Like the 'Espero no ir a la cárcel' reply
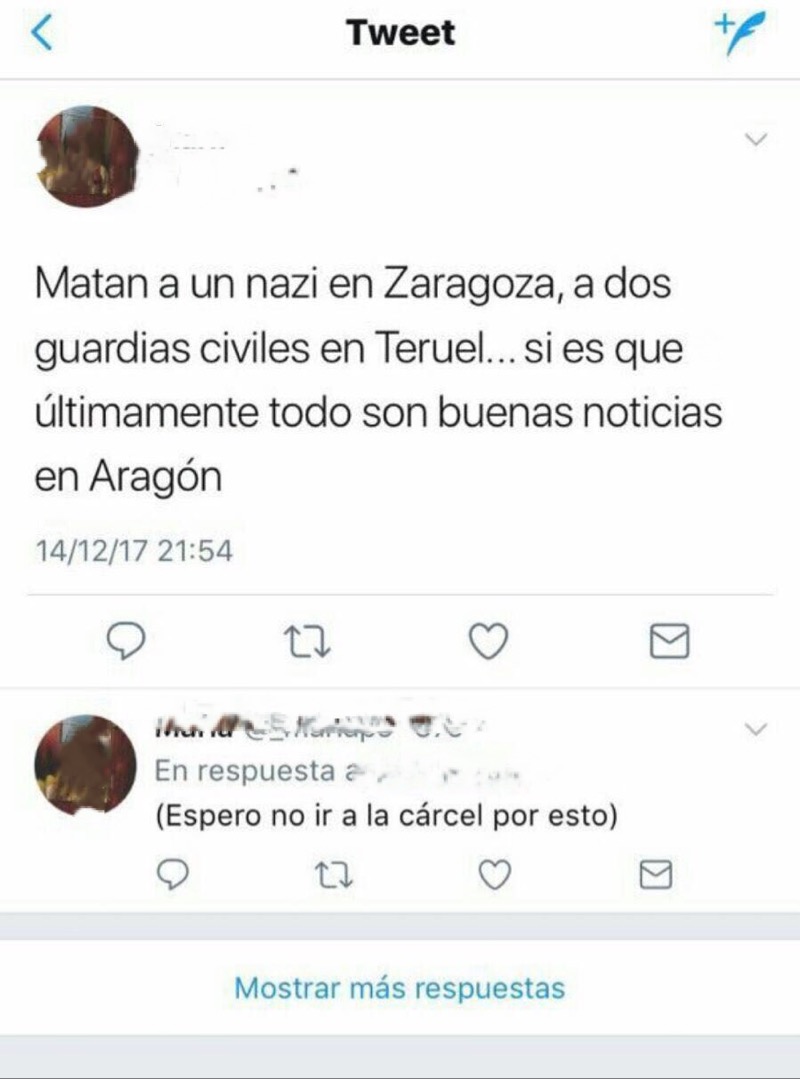Image resolution: width=800 pixels, height=1079 pixels. click(495, 875)
